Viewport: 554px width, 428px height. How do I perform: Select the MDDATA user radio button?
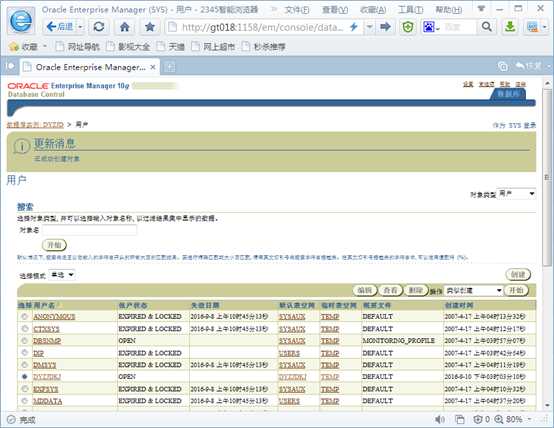[24, 401]
